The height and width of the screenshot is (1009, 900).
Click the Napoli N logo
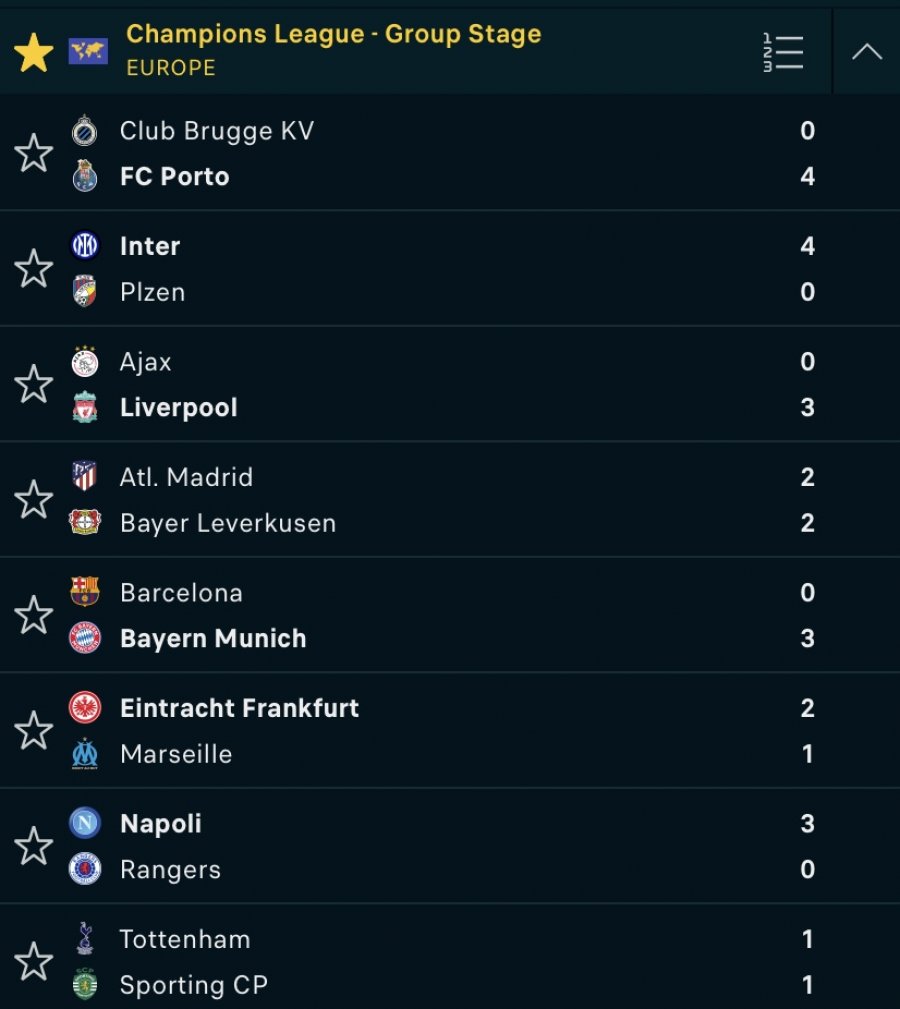coord(85,822)
